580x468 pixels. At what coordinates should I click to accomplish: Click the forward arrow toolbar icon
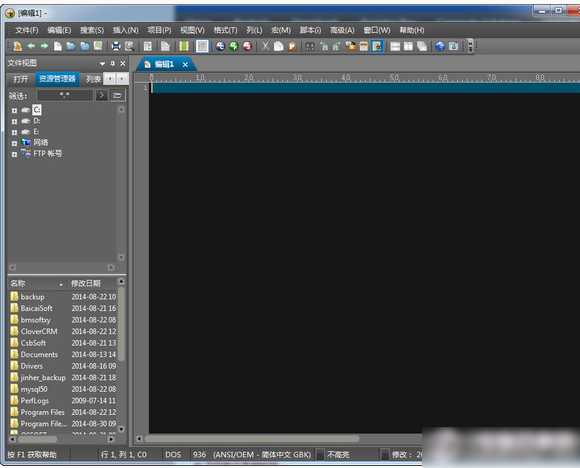[44, 46]
